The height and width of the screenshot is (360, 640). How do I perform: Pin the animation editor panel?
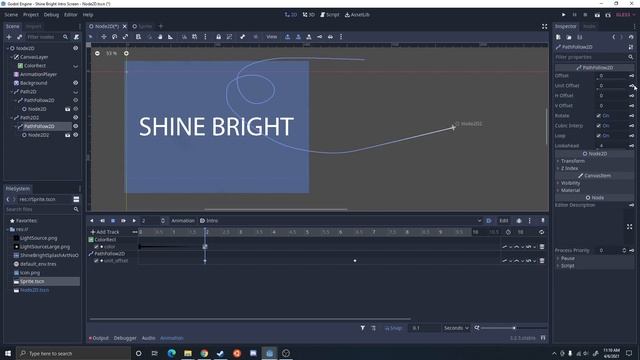tap(542, 220)
